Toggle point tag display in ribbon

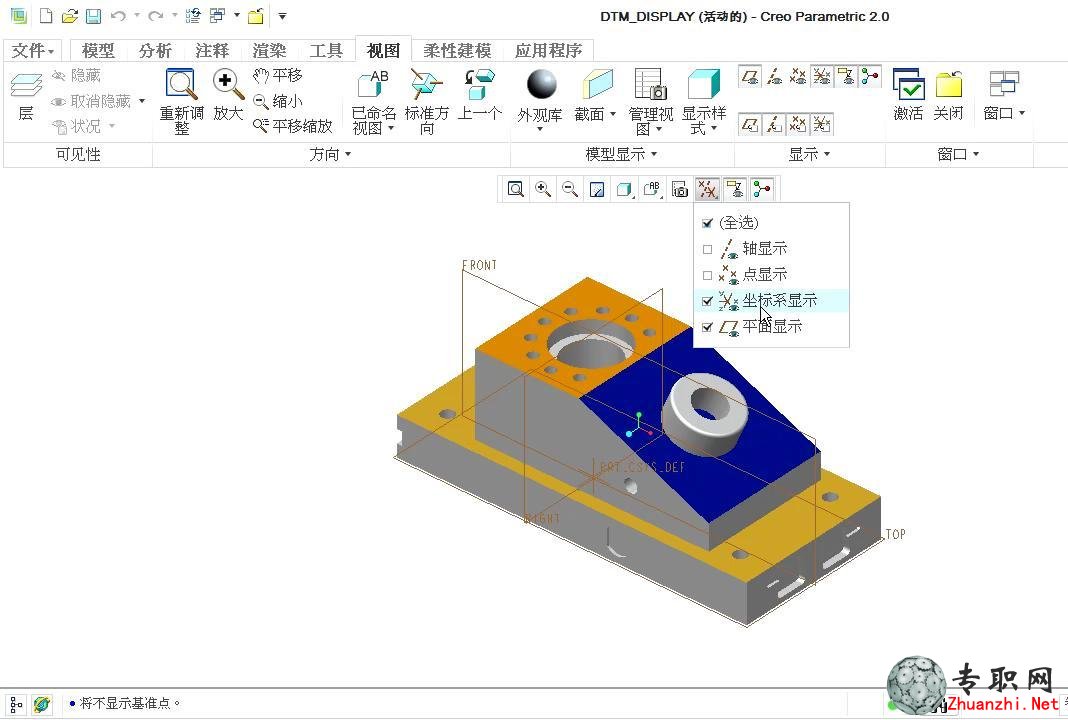pos(798,125)
